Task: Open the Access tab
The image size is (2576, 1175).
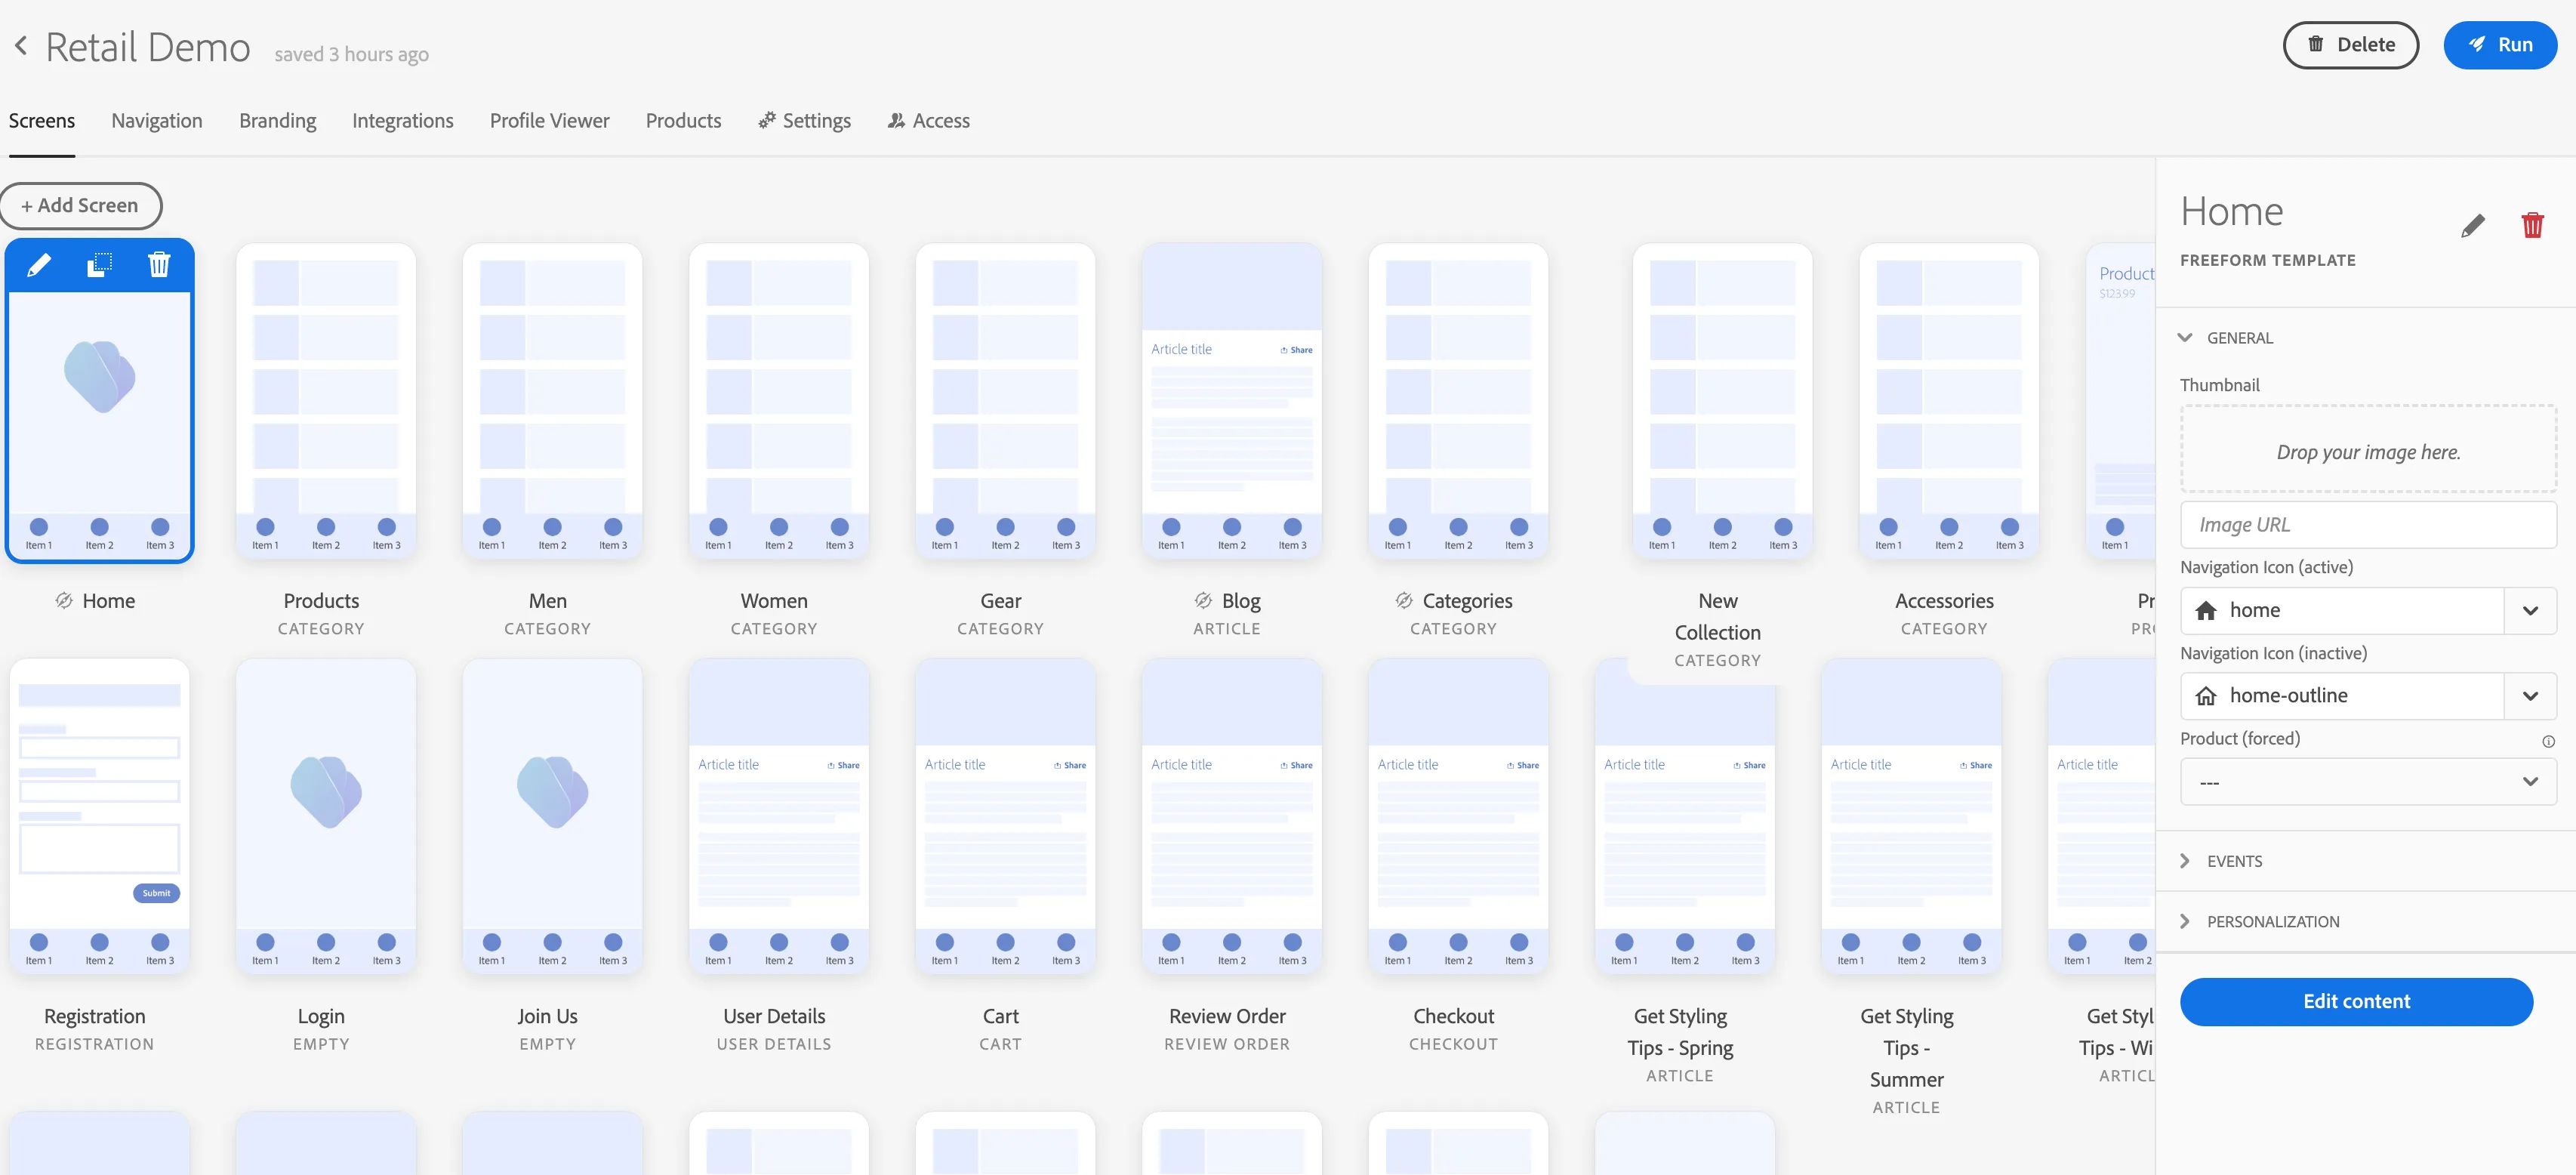Action: pos(928,121)
